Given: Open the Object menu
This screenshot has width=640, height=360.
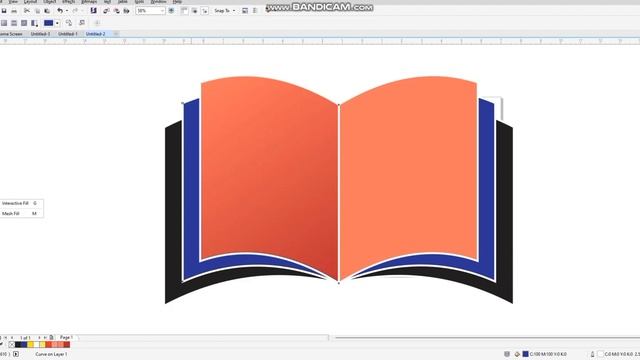Looking at the screenshot, I should 50,2.
